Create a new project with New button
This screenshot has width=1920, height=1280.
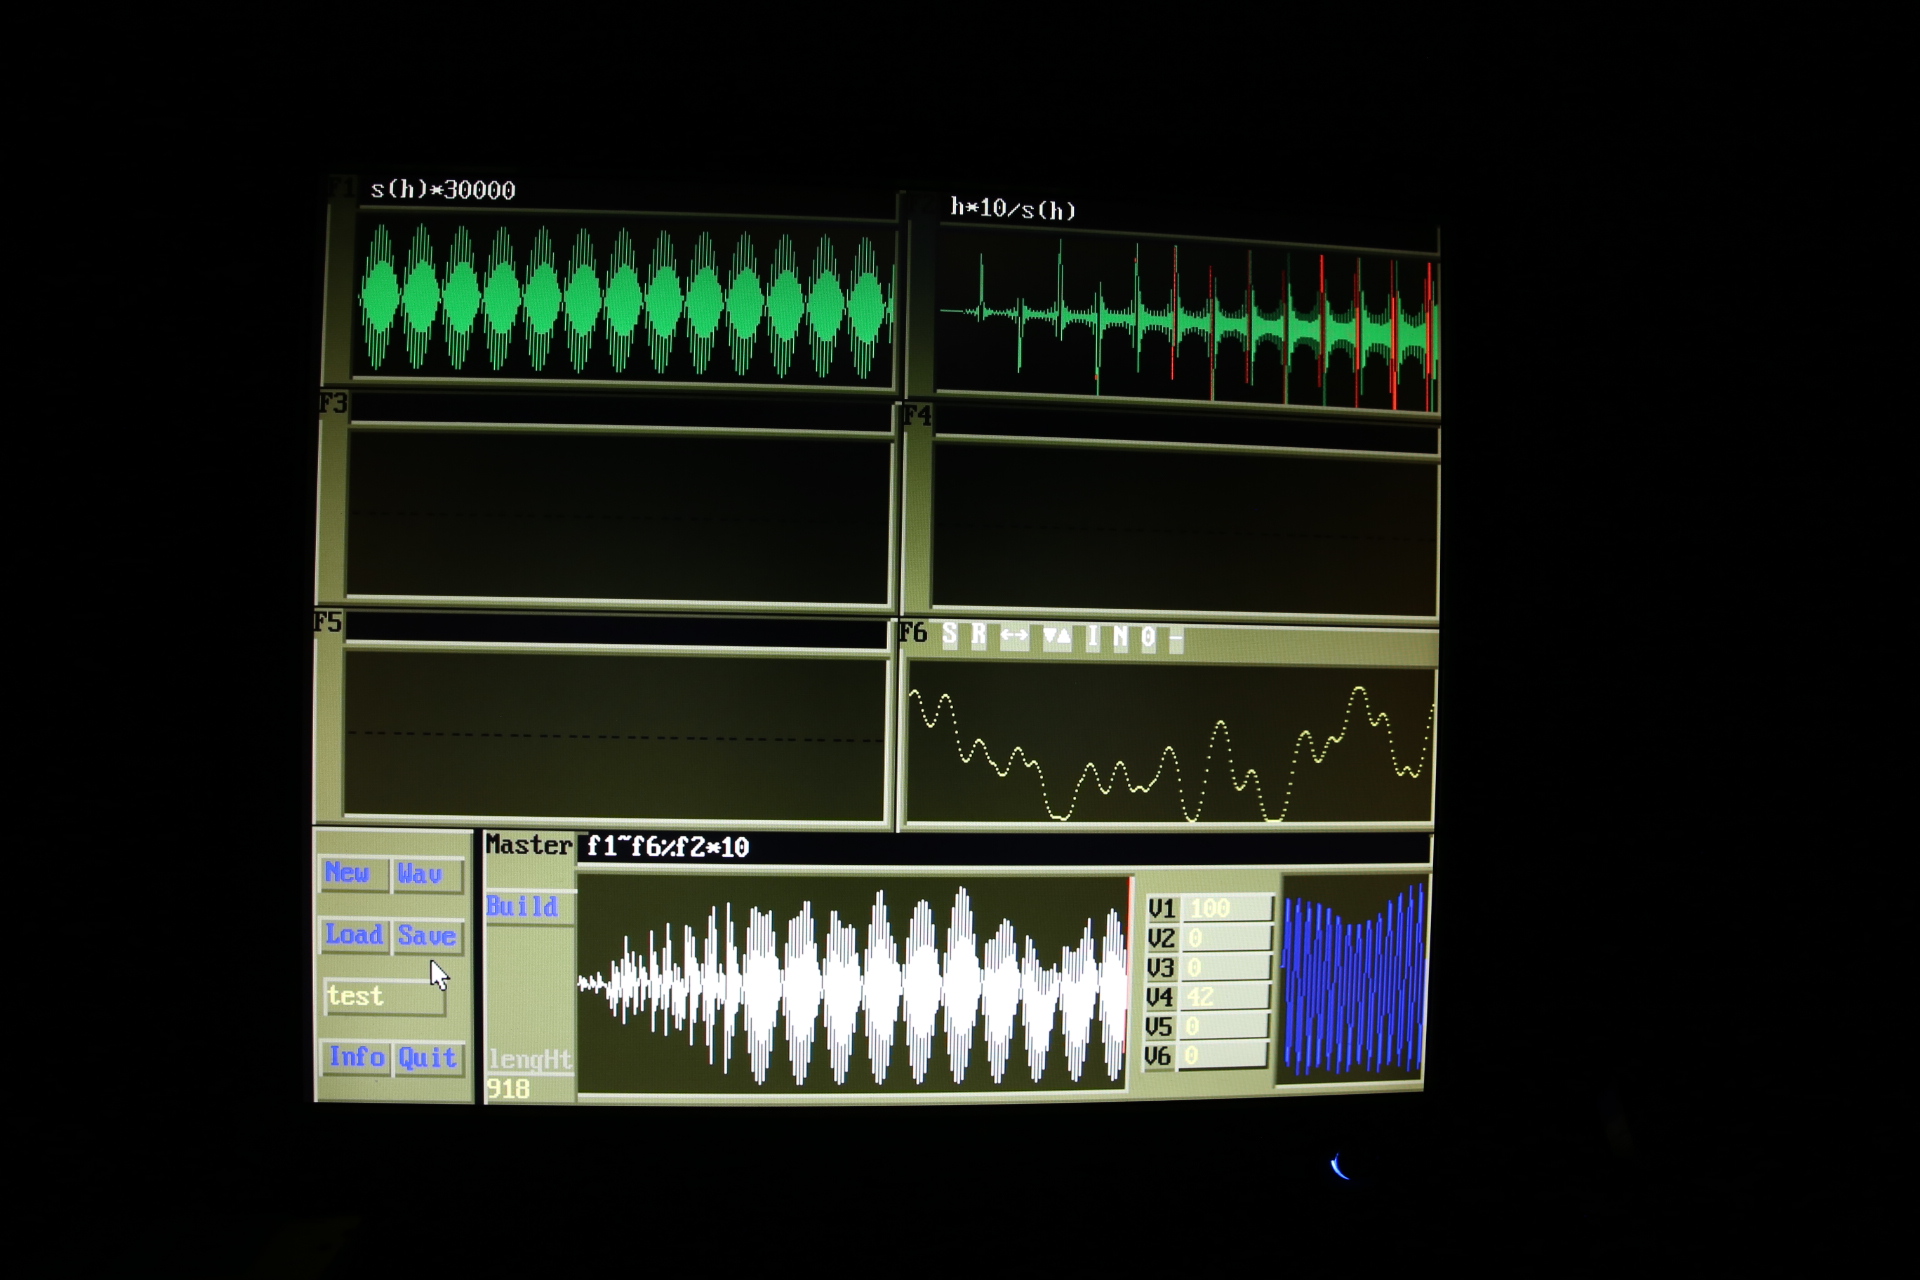click(x=354, y=874)
